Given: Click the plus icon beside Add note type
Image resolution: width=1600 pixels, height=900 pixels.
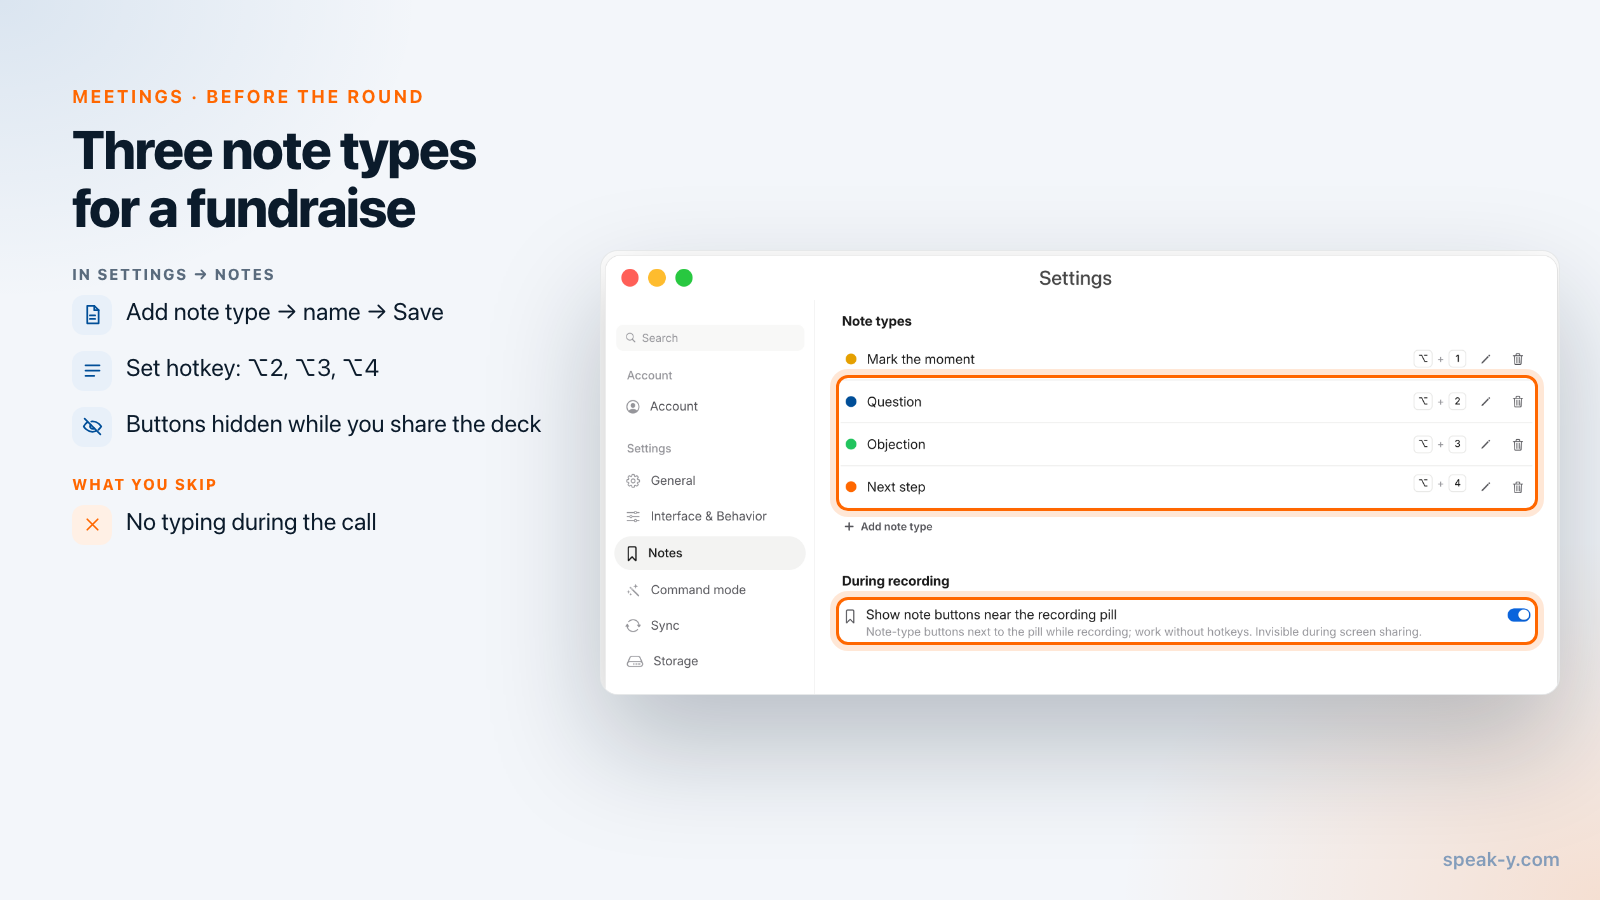Looking at the screenshot, I should tap(849, 527).
